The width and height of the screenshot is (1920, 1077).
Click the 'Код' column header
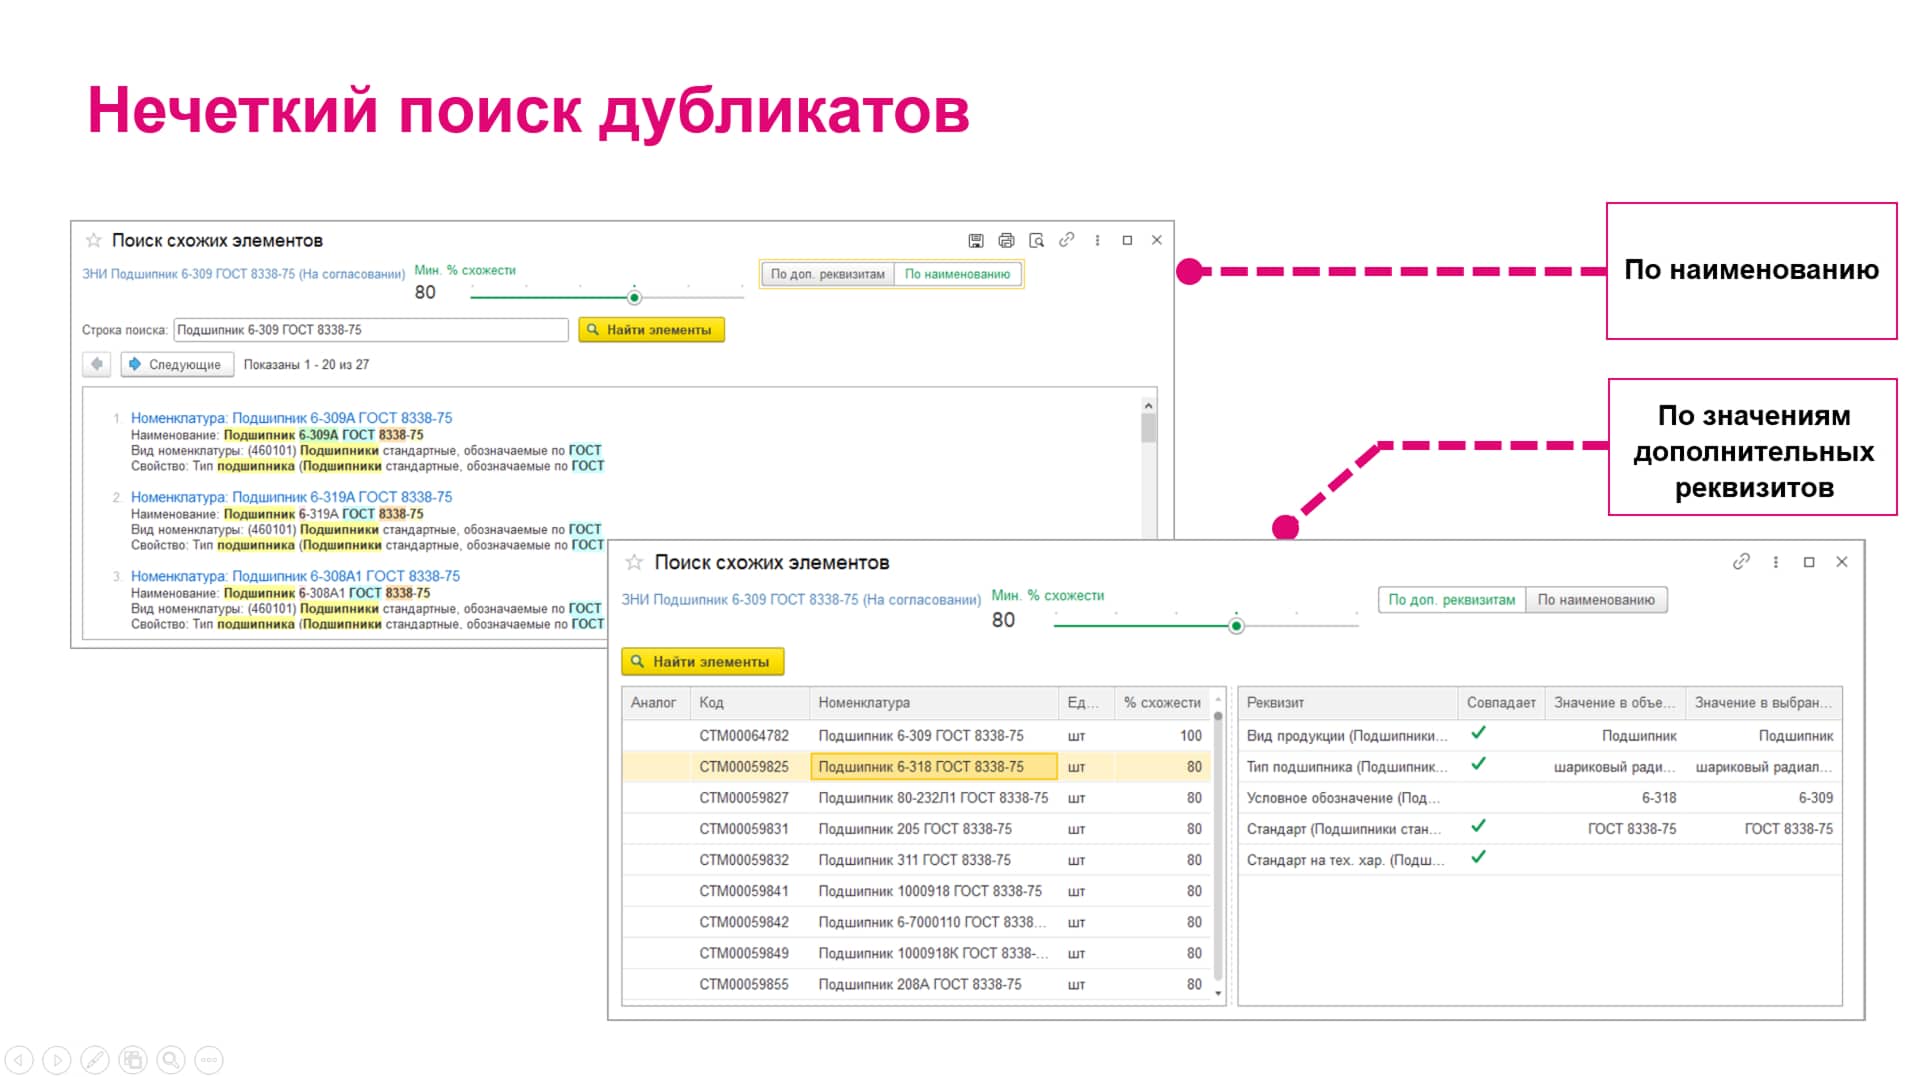click(750, 703)
